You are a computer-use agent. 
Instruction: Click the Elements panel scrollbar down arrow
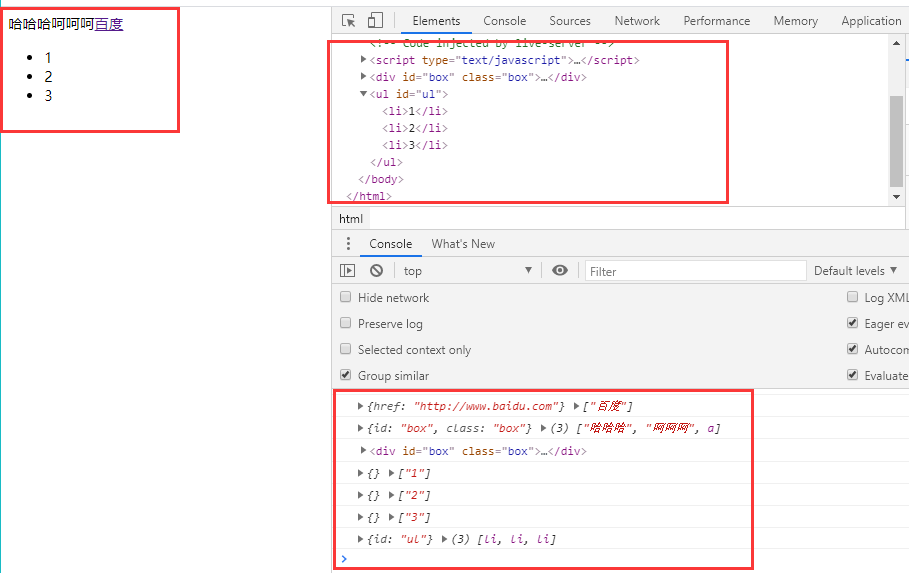pyautogui.click(x=896, y=197)
